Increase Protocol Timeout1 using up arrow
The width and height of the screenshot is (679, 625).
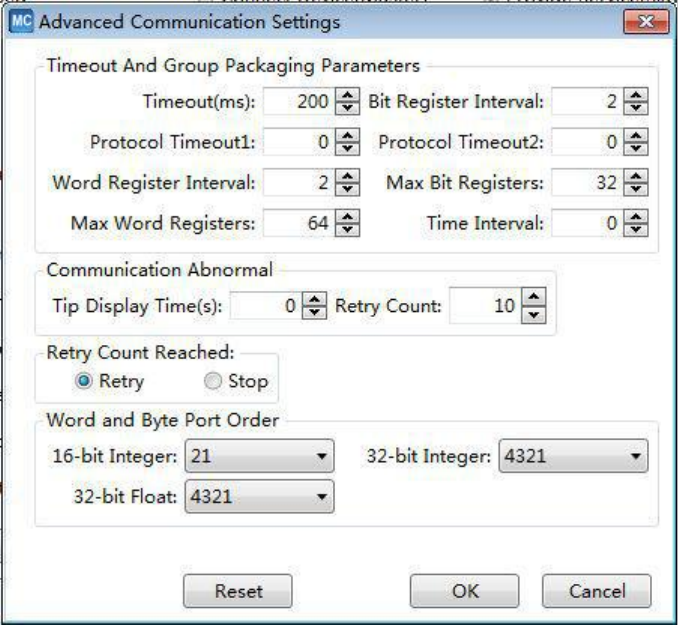[345, 136]
